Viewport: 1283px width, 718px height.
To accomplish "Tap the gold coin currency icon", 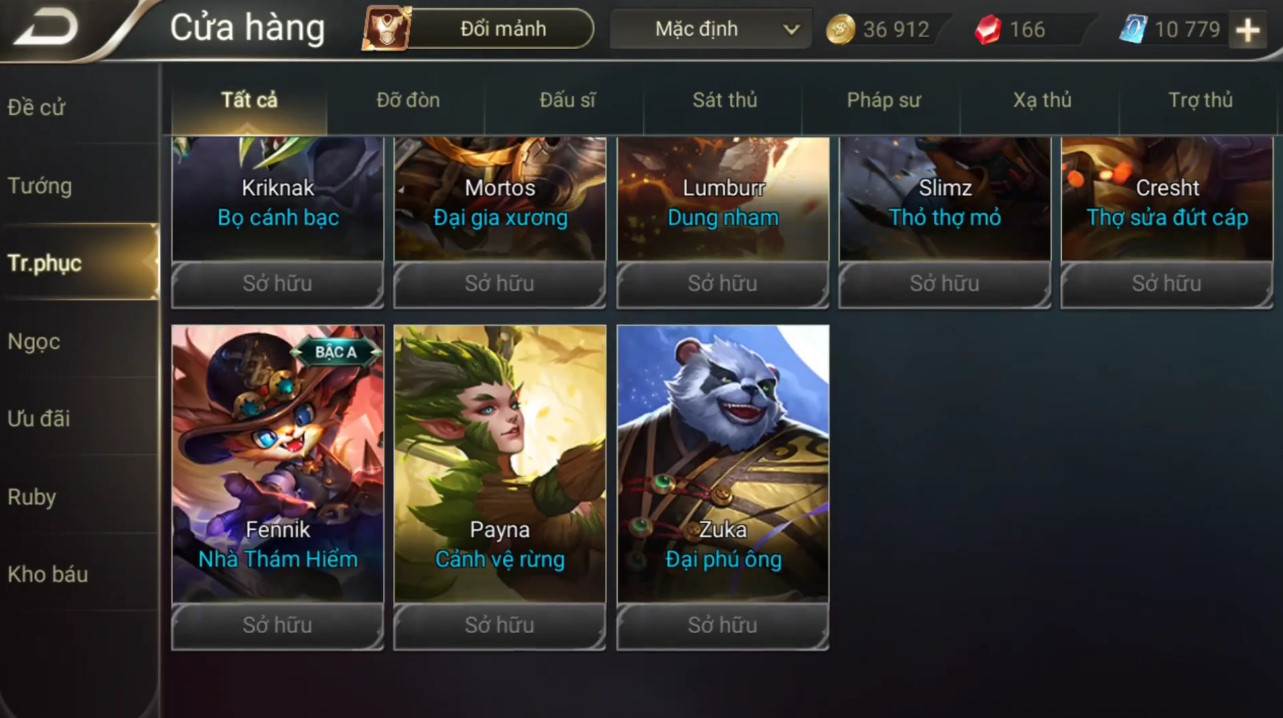I will point(841,30).
